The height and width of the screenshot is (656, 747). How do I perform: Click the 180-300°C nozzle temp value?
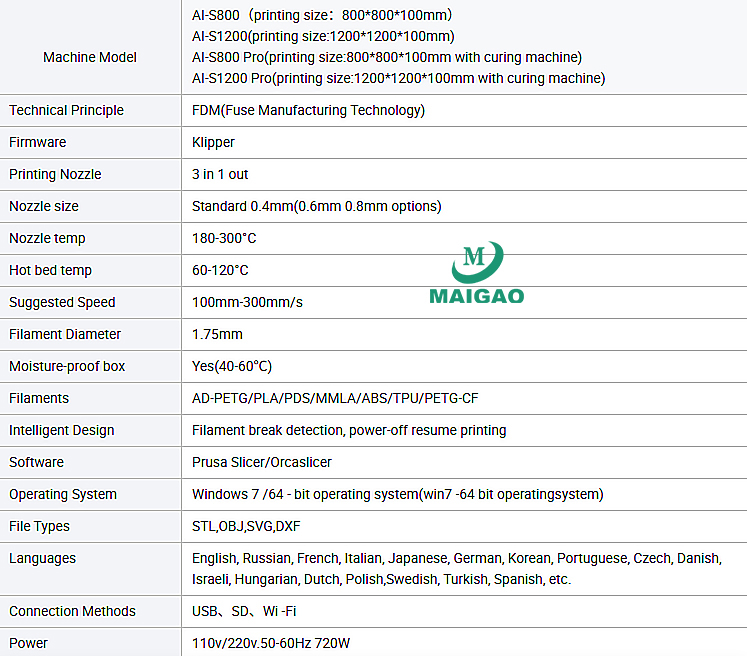[x=224, y=238]
